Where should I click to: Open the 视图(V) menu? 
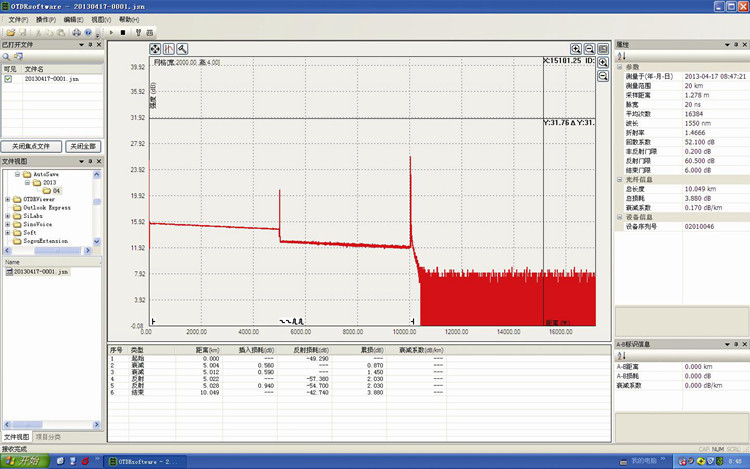(x=100, y=19)
